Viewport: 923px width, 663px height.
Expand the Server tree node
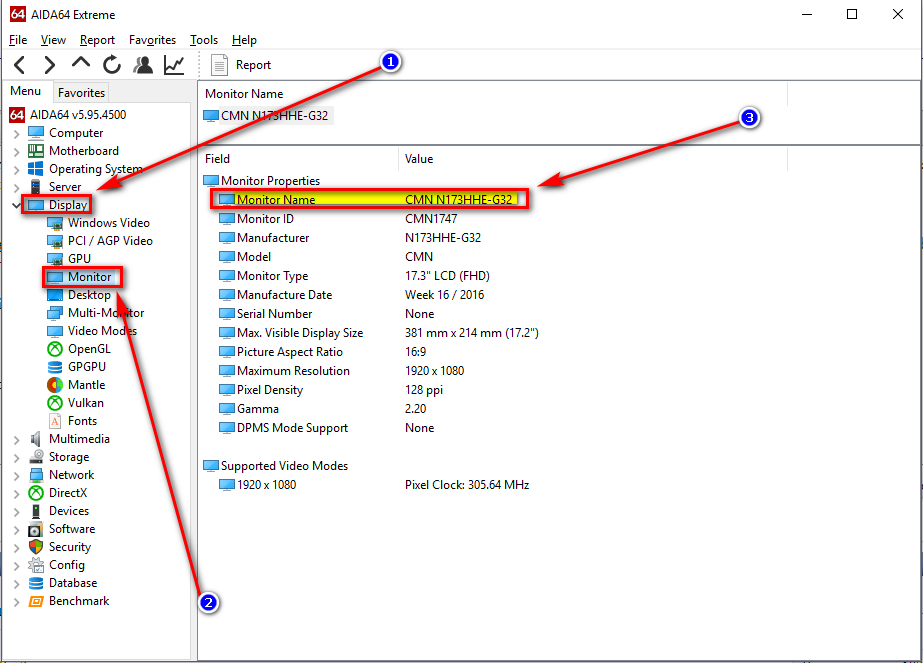coord(16,188)
